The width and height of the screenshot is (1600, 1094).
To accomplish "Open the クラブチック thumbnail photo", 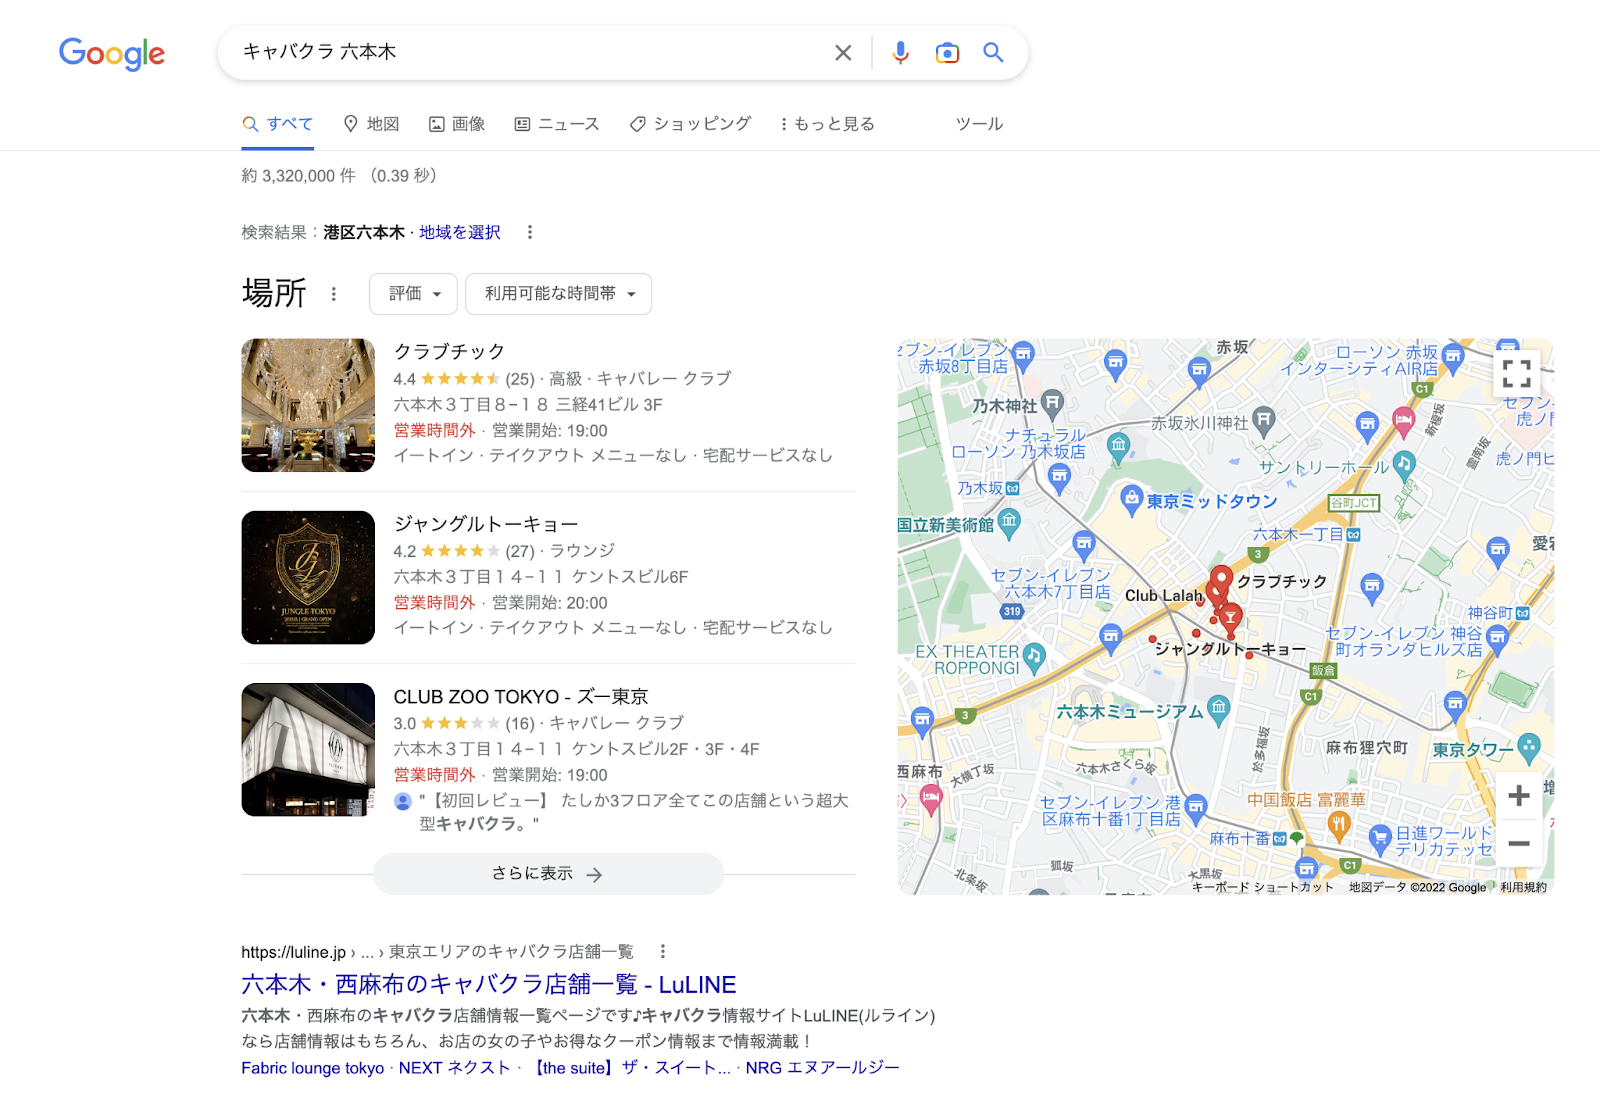I will [x=308, y=405].
